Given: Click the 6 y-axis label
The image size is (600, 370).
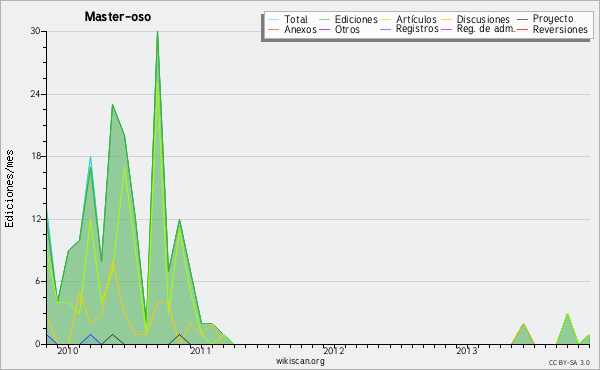Looking at the screenshot, I should [38, 281].
